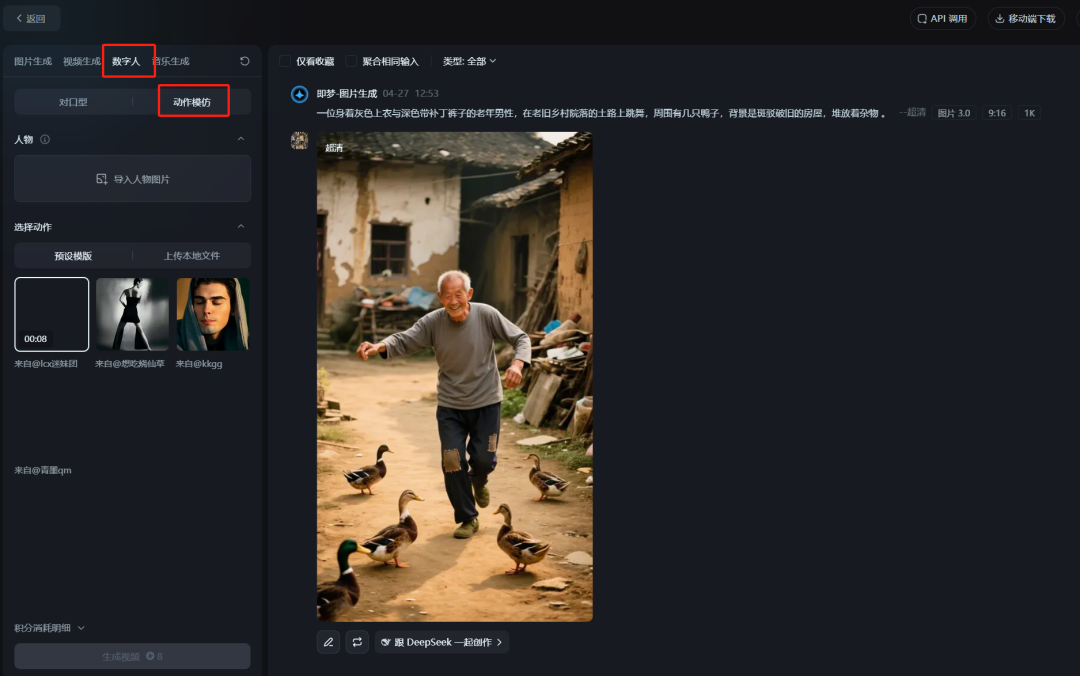
Task: Enable the 仅看收藏 checkbox
Action: coord(285,61)
